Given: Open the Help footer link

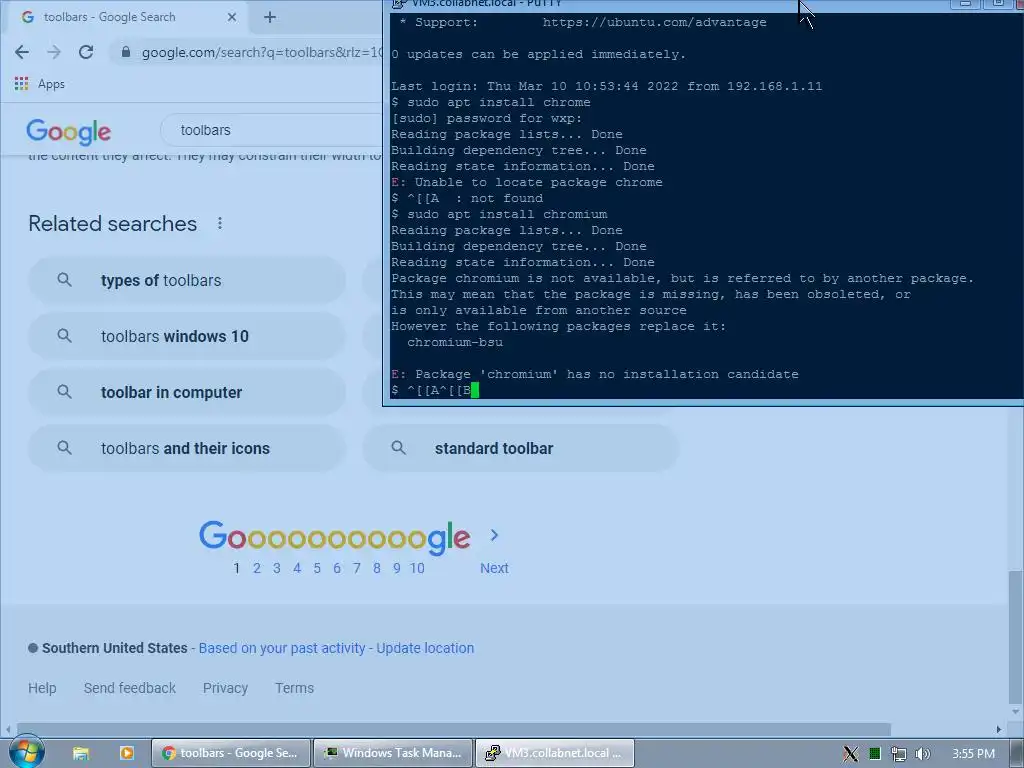Looking at the screenshot, I should click(42, 688).
